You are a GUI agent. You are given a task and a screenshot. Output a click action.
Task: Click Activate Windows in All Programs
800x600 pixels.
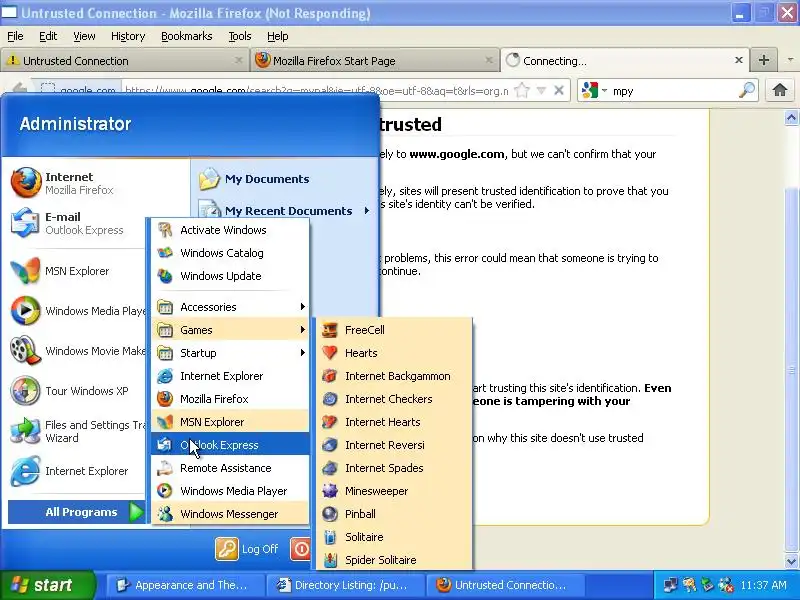230,230
